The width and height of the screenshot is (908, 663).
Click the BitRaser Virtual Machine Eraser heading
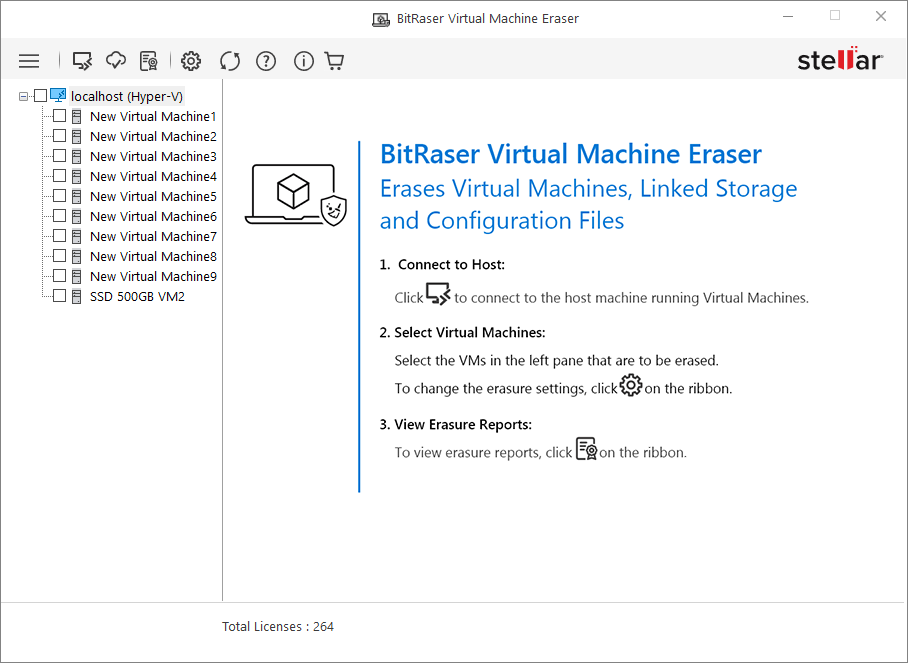pos(570,154)
